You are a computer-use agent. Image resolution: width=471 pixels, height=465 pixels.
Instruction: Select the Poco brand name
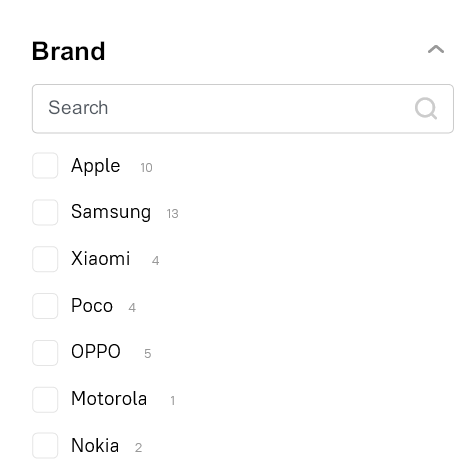tap(92, 305)
